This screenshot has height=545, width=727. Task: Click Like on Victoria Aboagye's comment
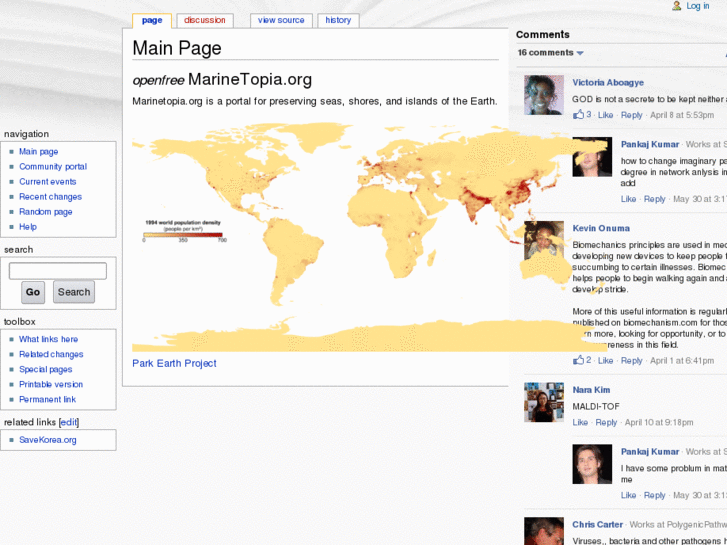pos(605,115)
